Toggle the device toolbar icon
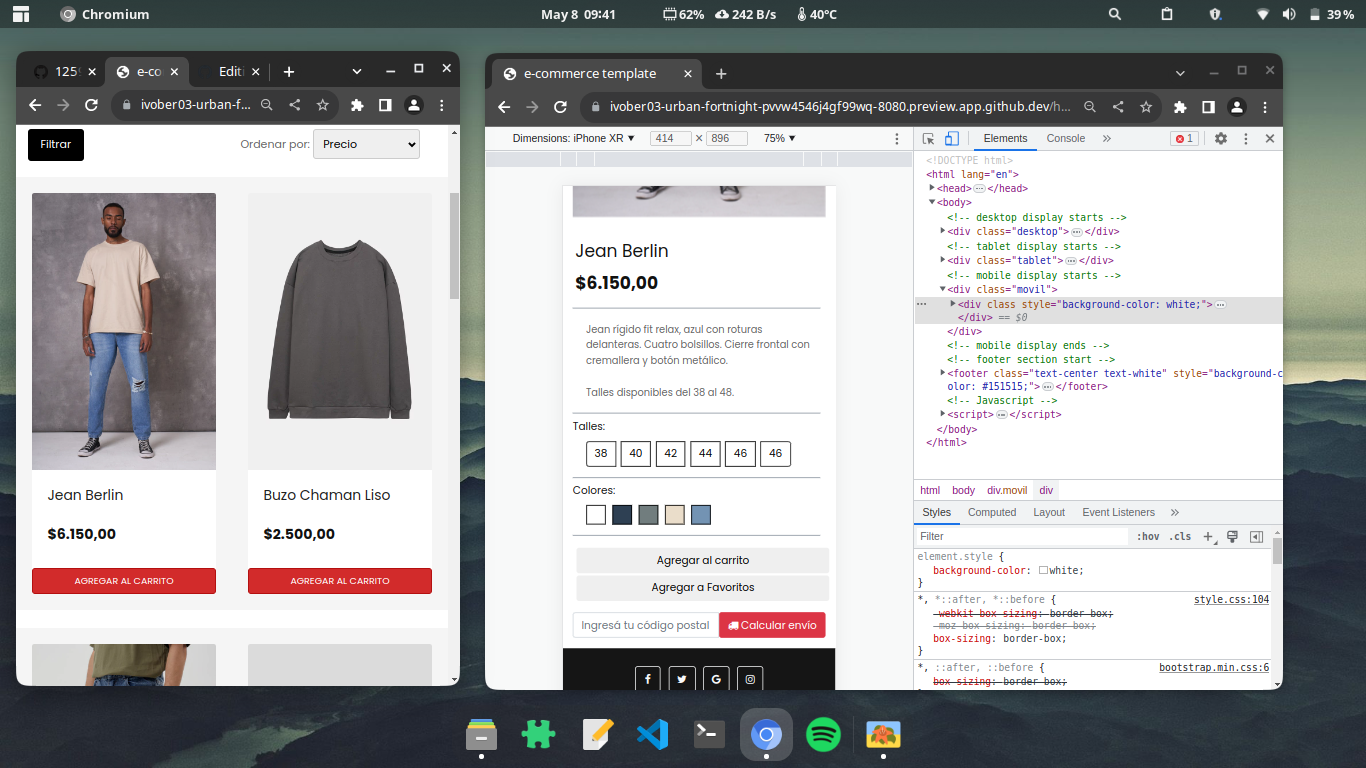The image size is (1366, 768). (x=951, y=138)
